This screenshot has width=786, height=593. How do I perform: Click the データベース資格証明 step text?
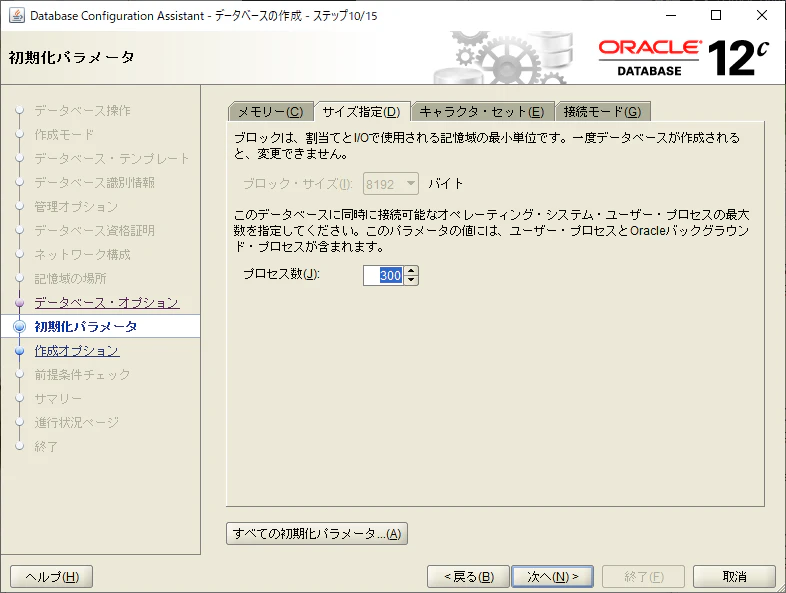[95, 231]
